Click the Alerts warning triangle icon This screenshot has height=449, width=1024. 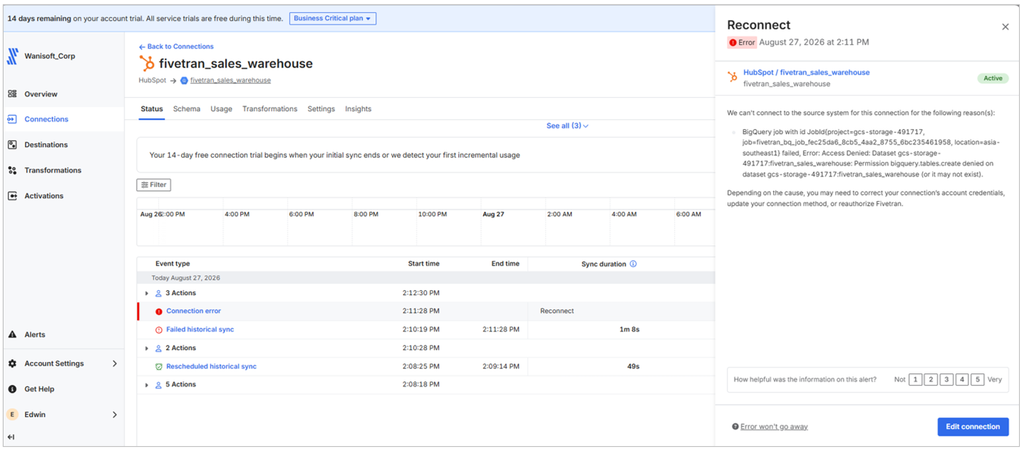tap(12, 335)
